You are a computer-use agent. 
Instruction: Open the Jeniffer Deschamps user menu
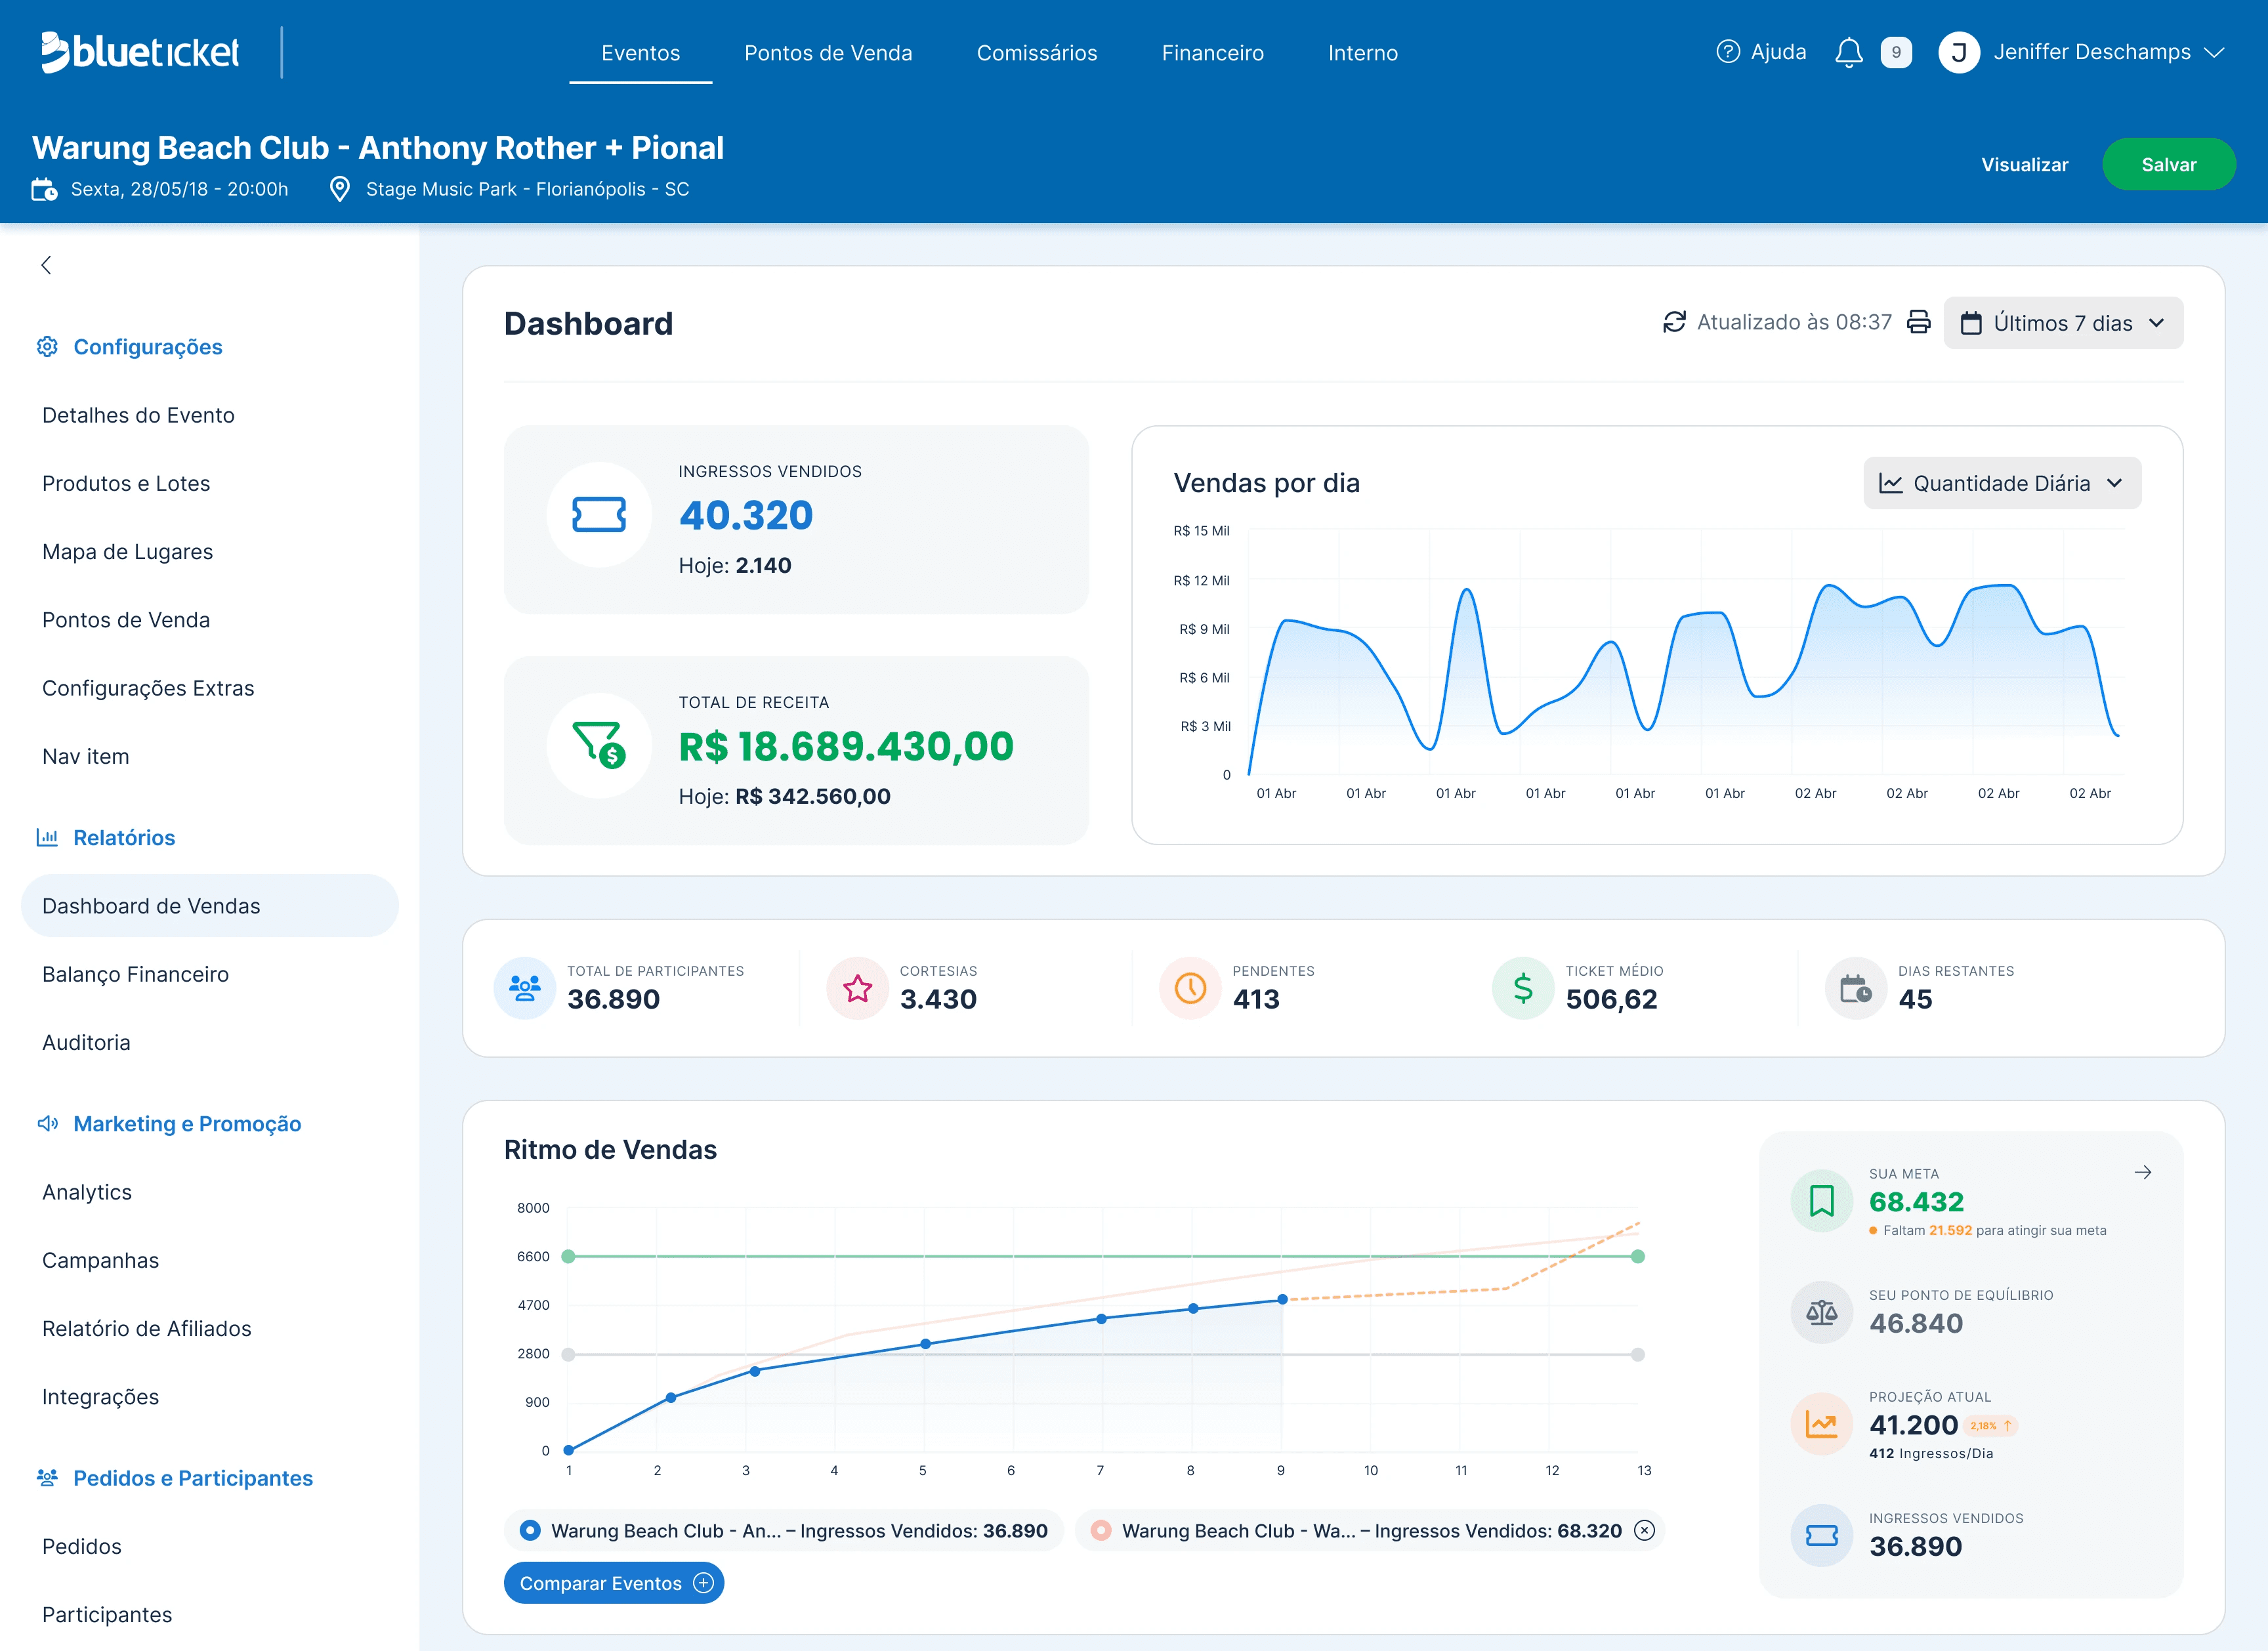click(2081, 52)
